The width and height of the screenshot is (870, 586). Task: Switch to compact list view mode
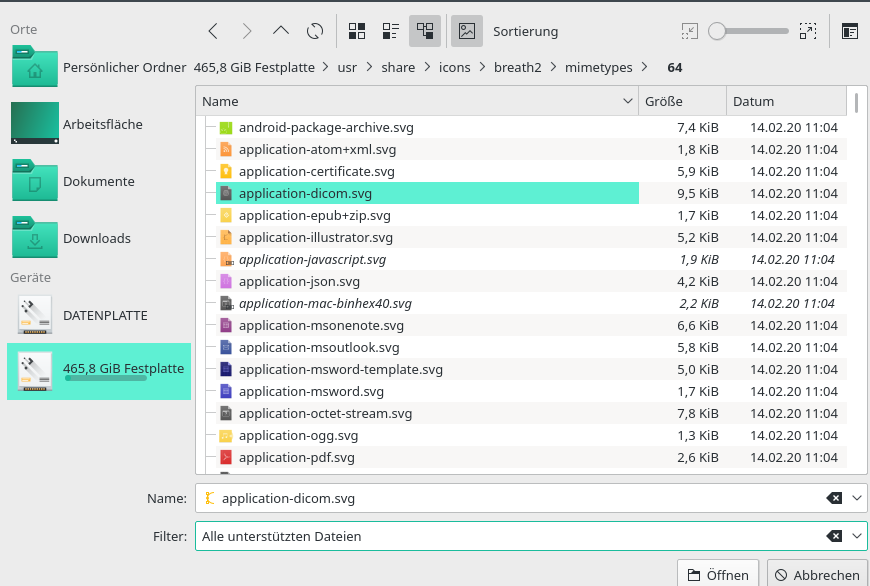pos(391,31)
